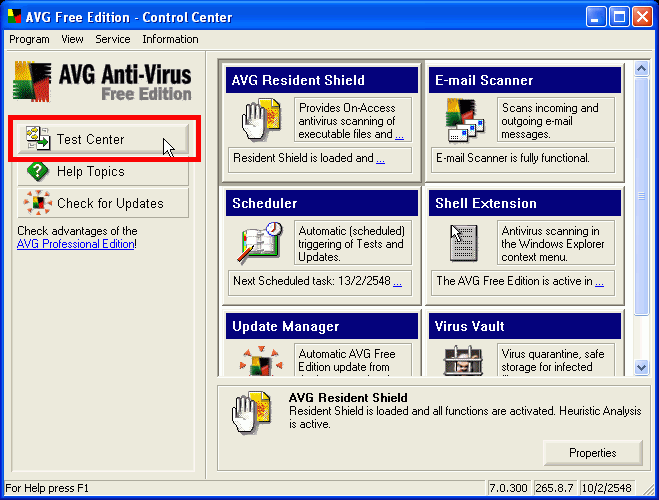Maximize the Control Center window
Viewport: 659px width, 500px height.
[619, 17]
